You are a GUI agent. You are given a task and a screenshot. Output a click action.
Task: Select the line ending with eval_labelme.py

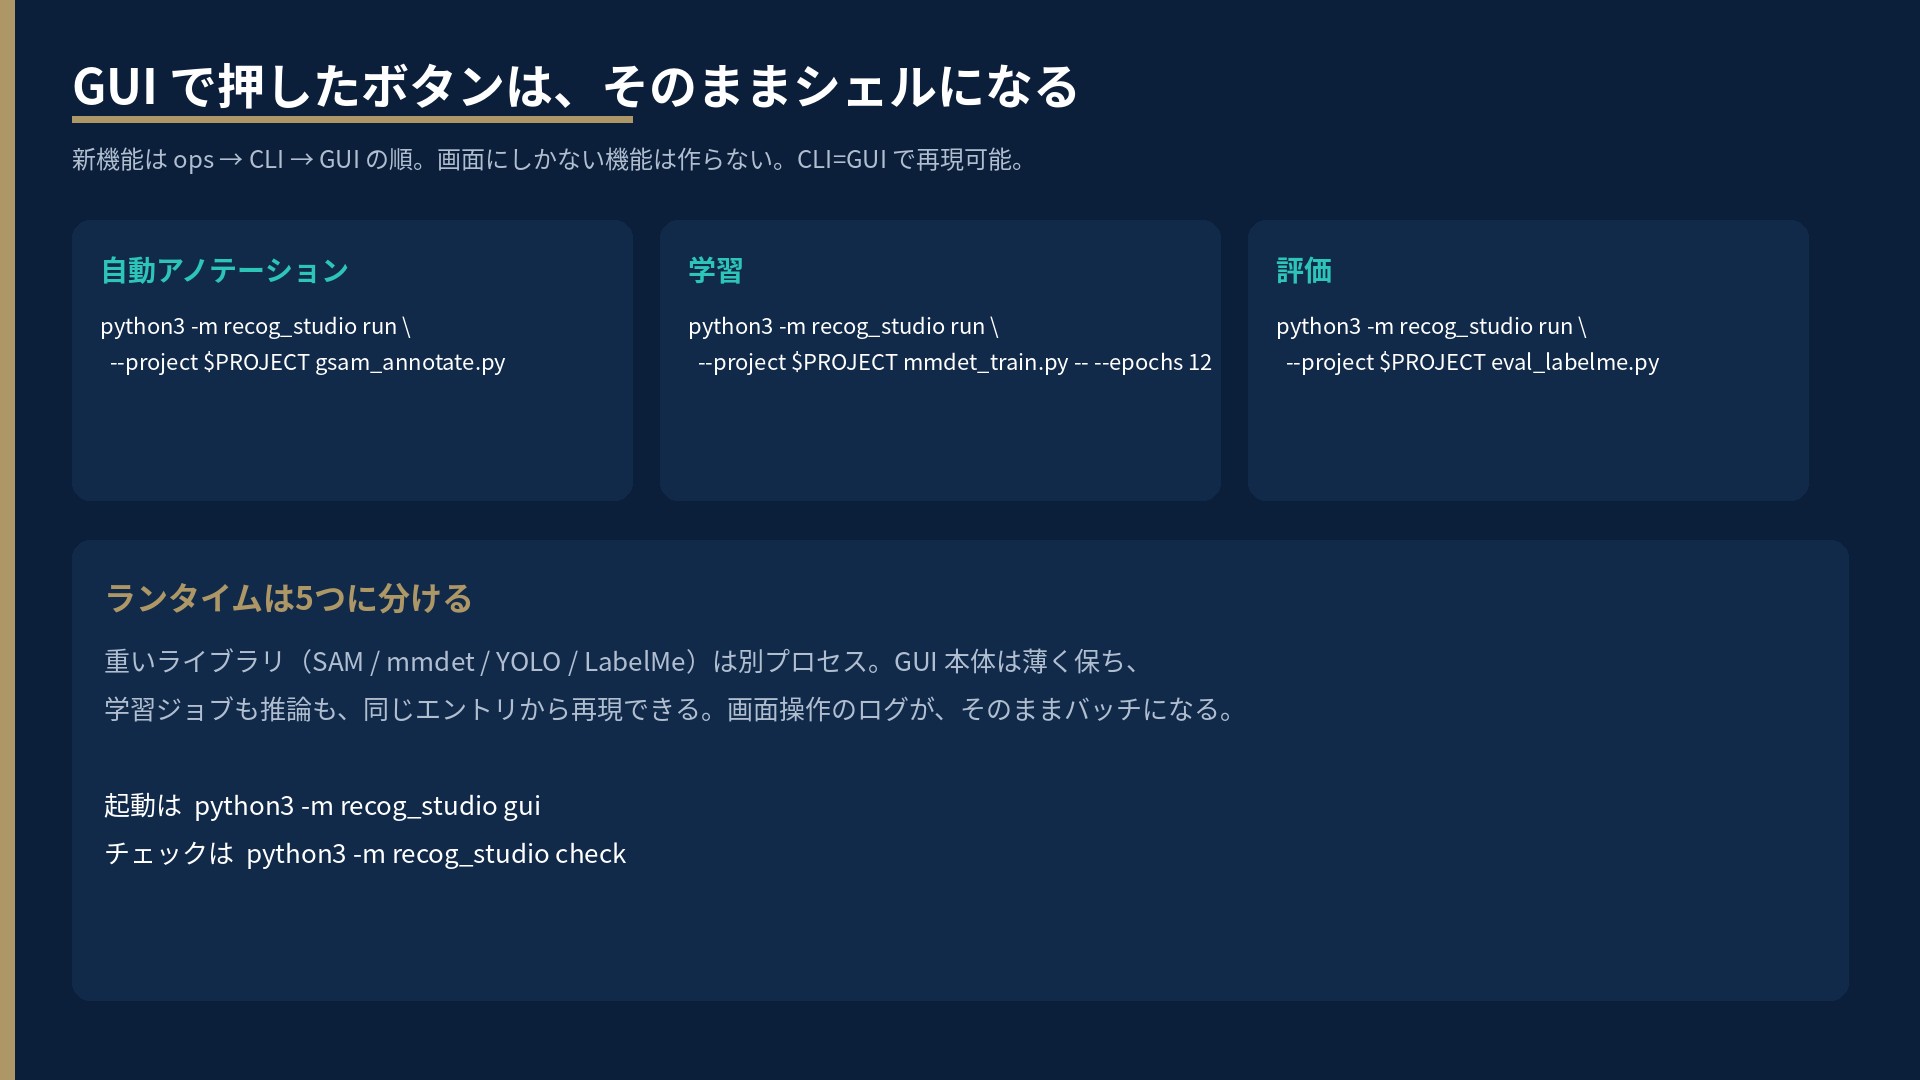point(1472,362)
